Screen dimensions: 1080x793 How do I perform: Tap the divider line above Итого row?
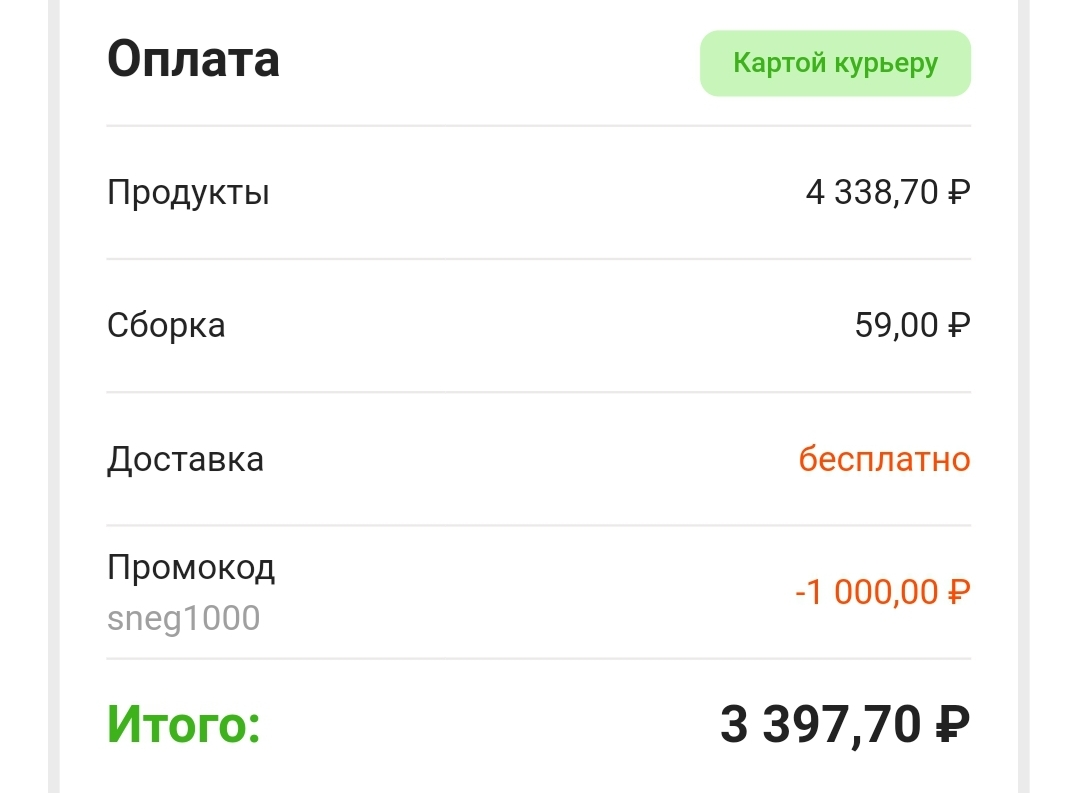(539, 659)
